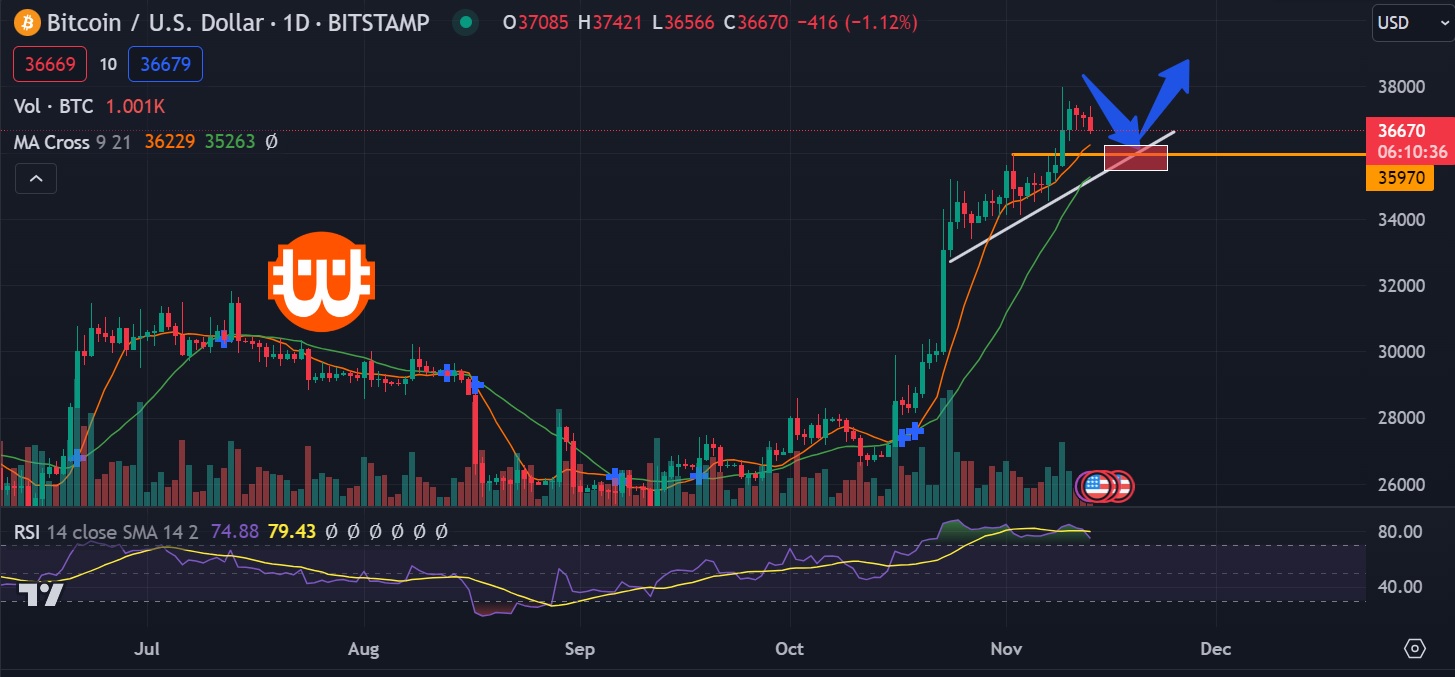Select the RSI indicator legend title
Image resolution: width=1455 pixels, height=677 pixels.
tap(27, 533)
